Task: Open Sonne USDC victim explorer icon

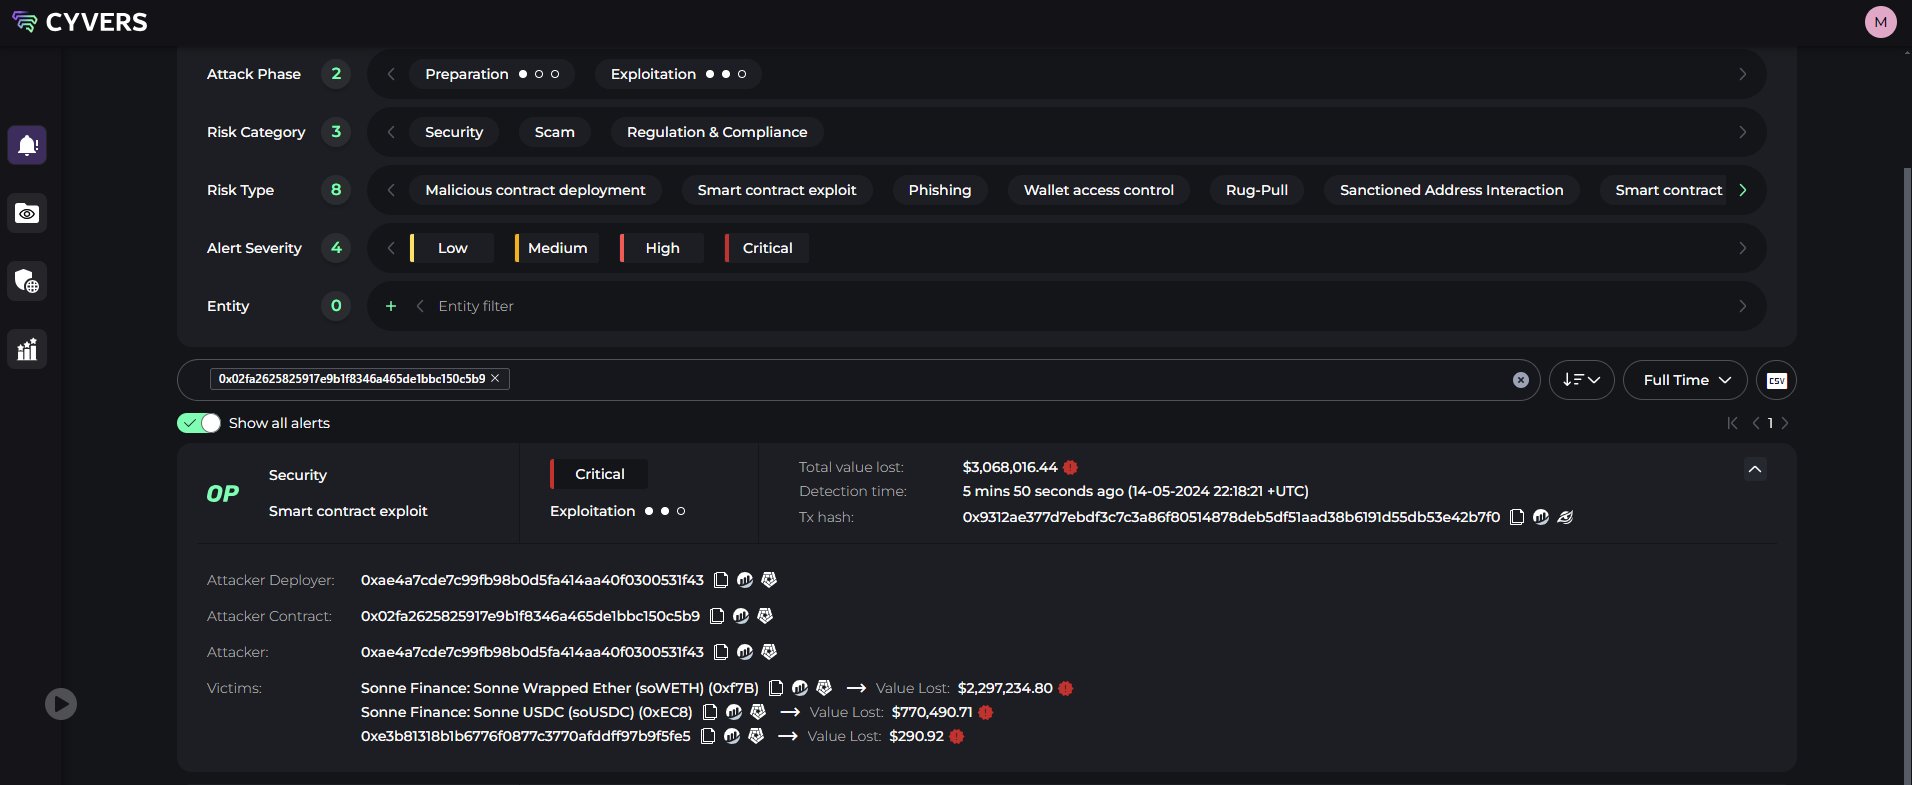Action: (734, 712)
